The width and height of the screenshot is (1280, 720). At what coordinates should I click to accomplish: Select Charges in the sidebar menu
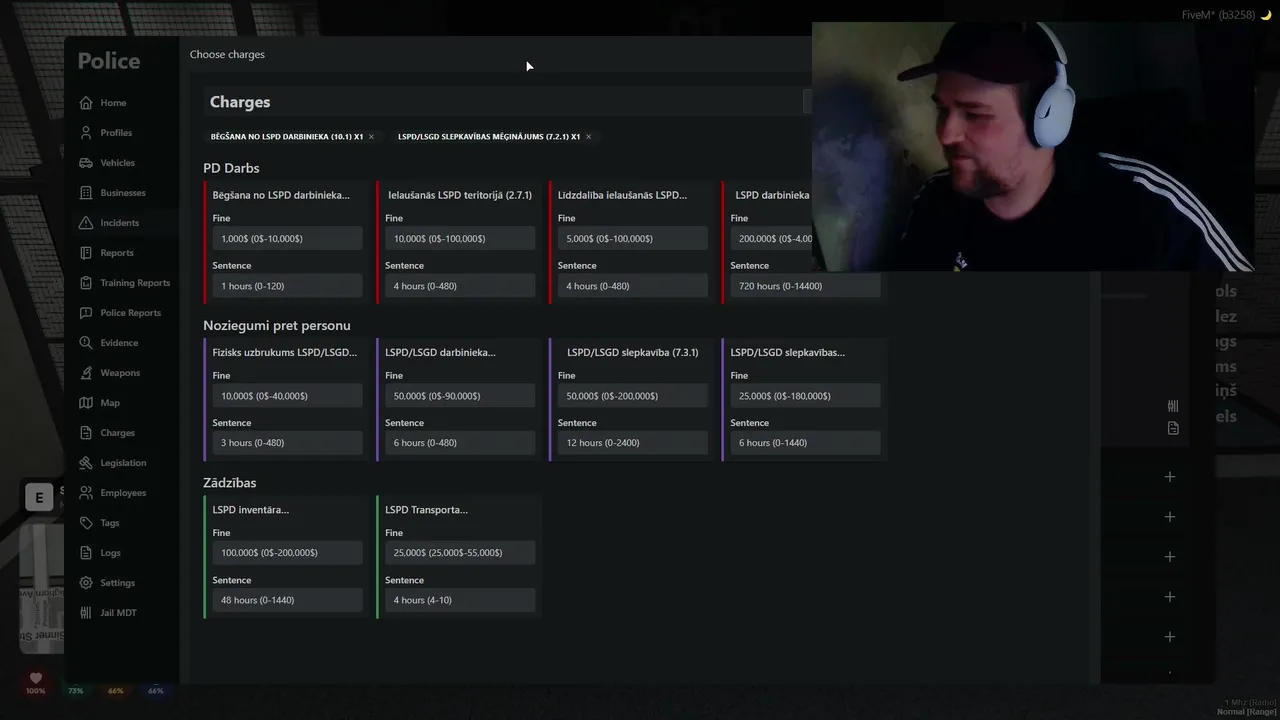[x=117, y=433]
